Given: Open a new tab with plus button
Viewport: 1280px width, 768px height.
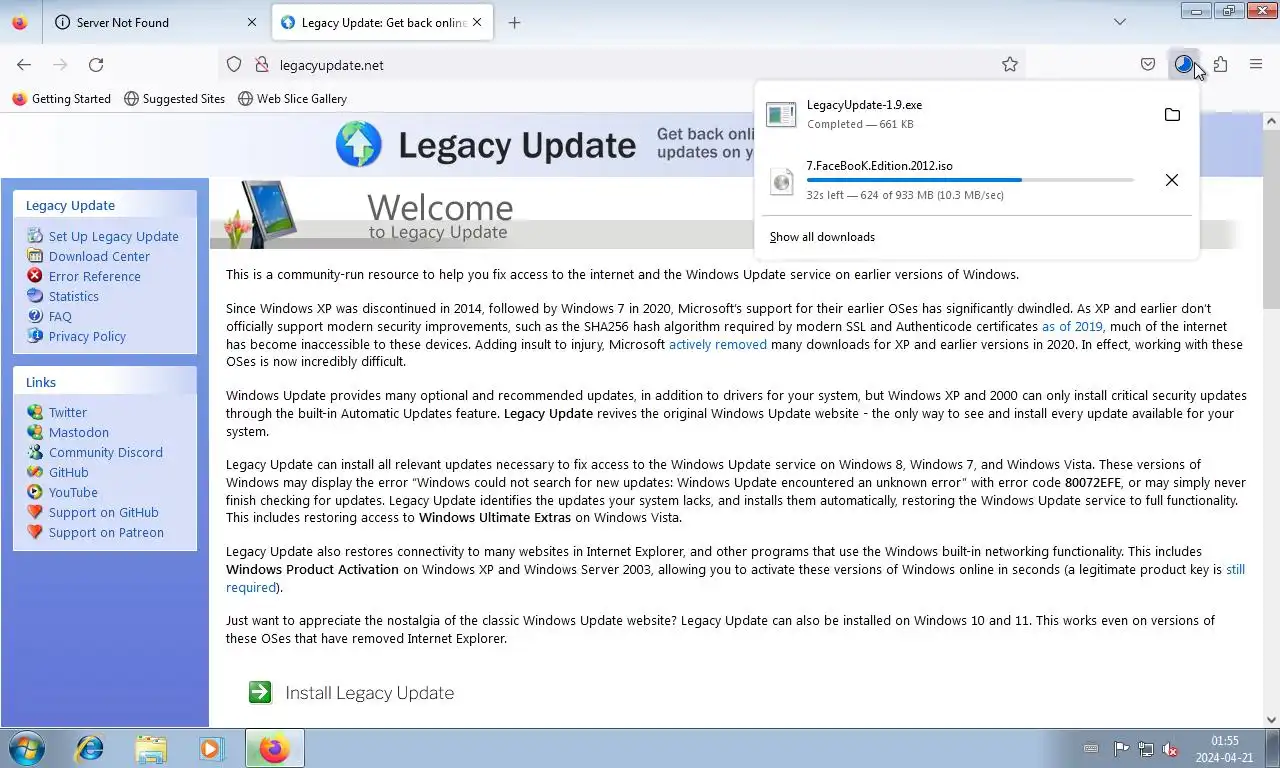Looking at the screenshot, I should [514, 22].
